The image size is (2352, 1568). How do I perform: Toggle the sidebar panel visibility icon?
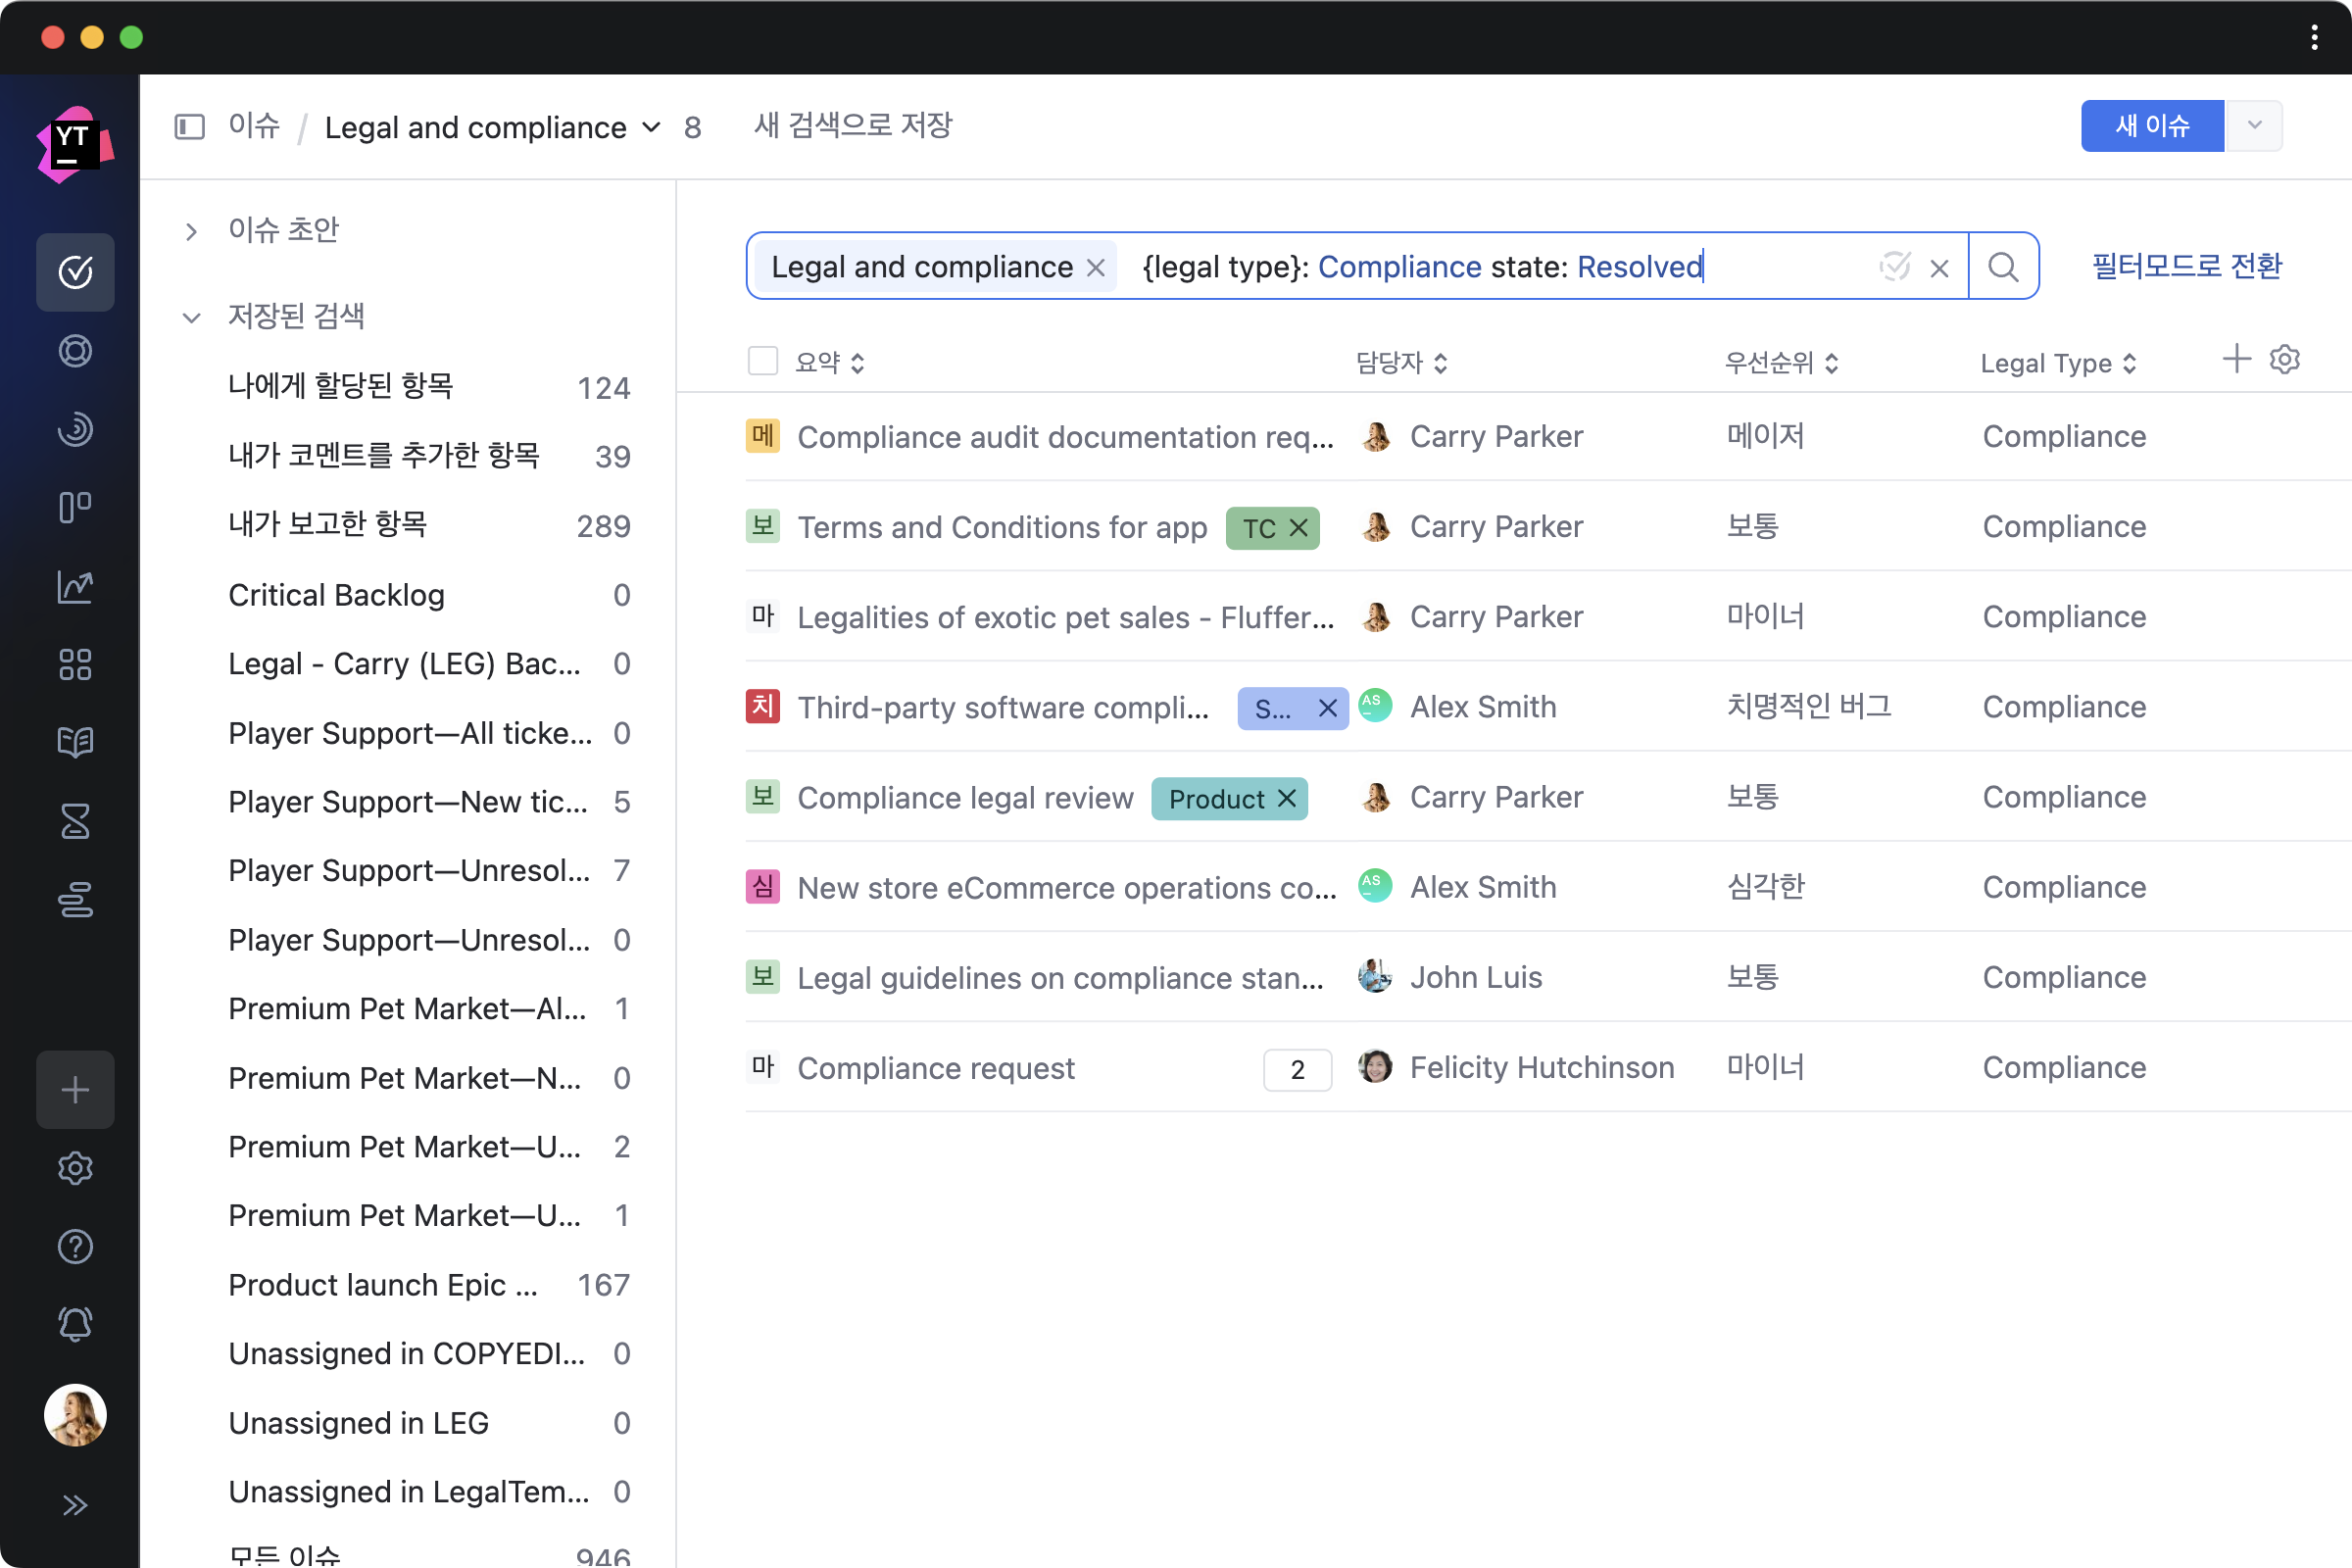(189, 127)
